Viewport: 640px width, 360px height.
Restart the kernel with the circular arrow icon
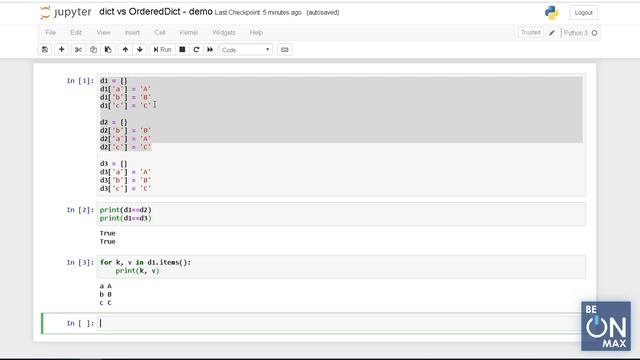click(x=196, y=49)
